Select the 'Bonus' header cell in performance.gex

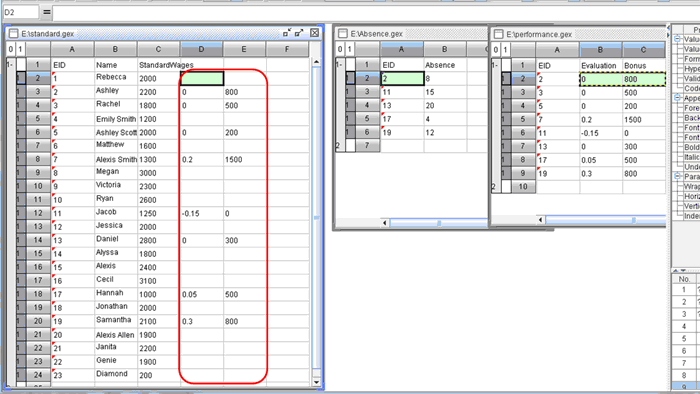(644, 66)
